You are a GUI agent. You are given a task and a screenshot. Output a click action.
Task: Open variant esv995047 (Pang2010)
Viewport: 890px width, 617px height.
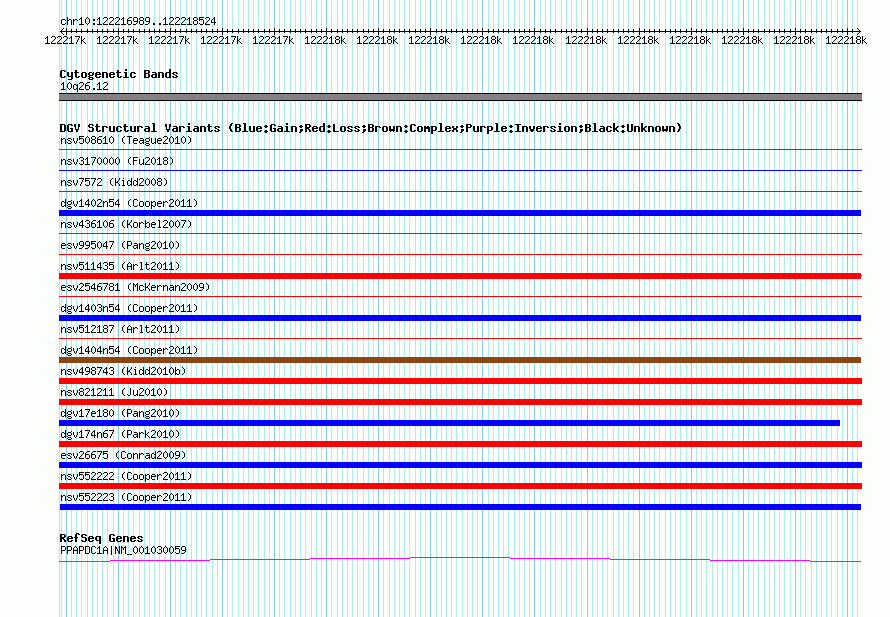coord(120,245)
